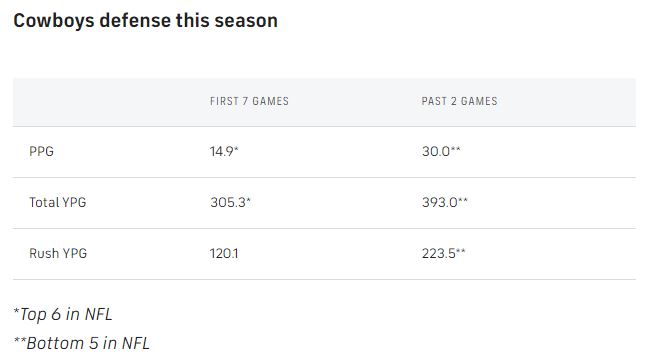Image resolution: width=648 pixels, height=361 pixels.
Task: Select the 120.1 rush yards value
Action: coord(224,253)
